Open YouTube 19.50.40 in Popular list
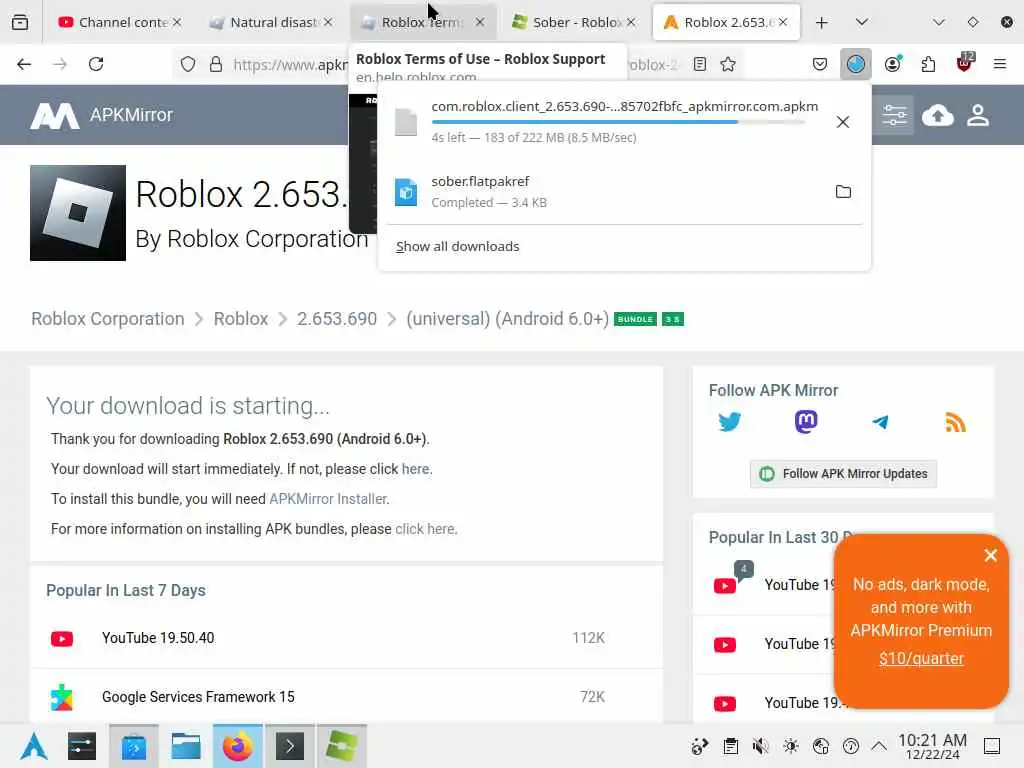The width and height of the screenshot is (1024, 768). click(x=158, y=638)
